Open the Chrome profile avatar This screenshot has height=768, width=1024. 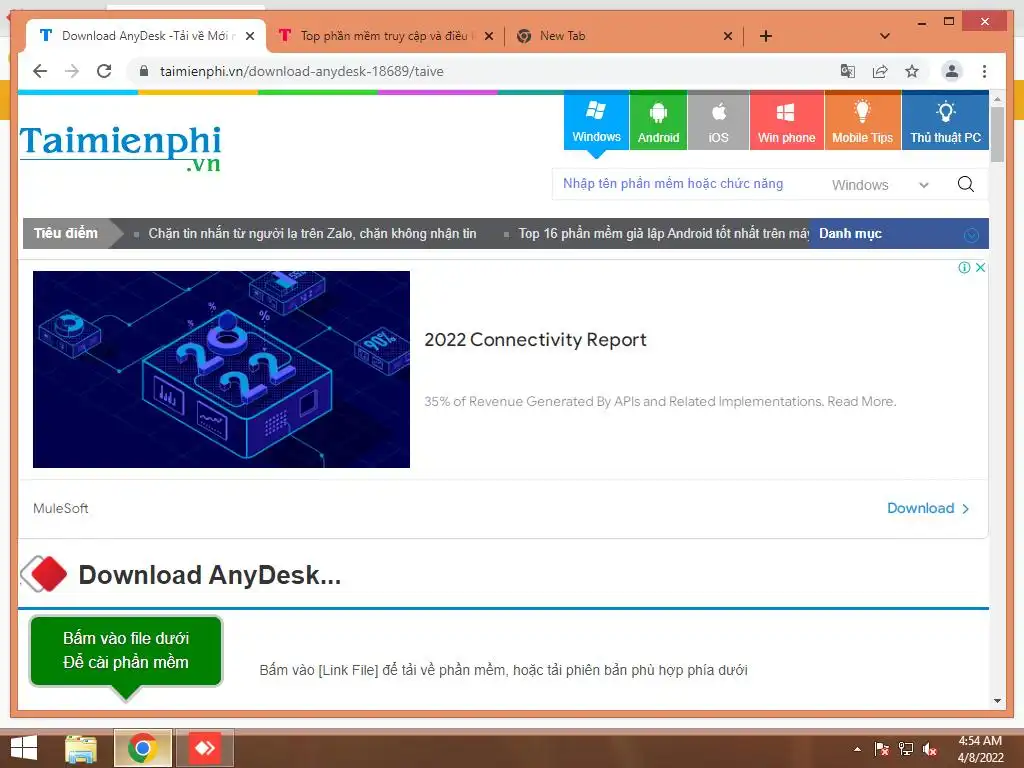(952, 71)
